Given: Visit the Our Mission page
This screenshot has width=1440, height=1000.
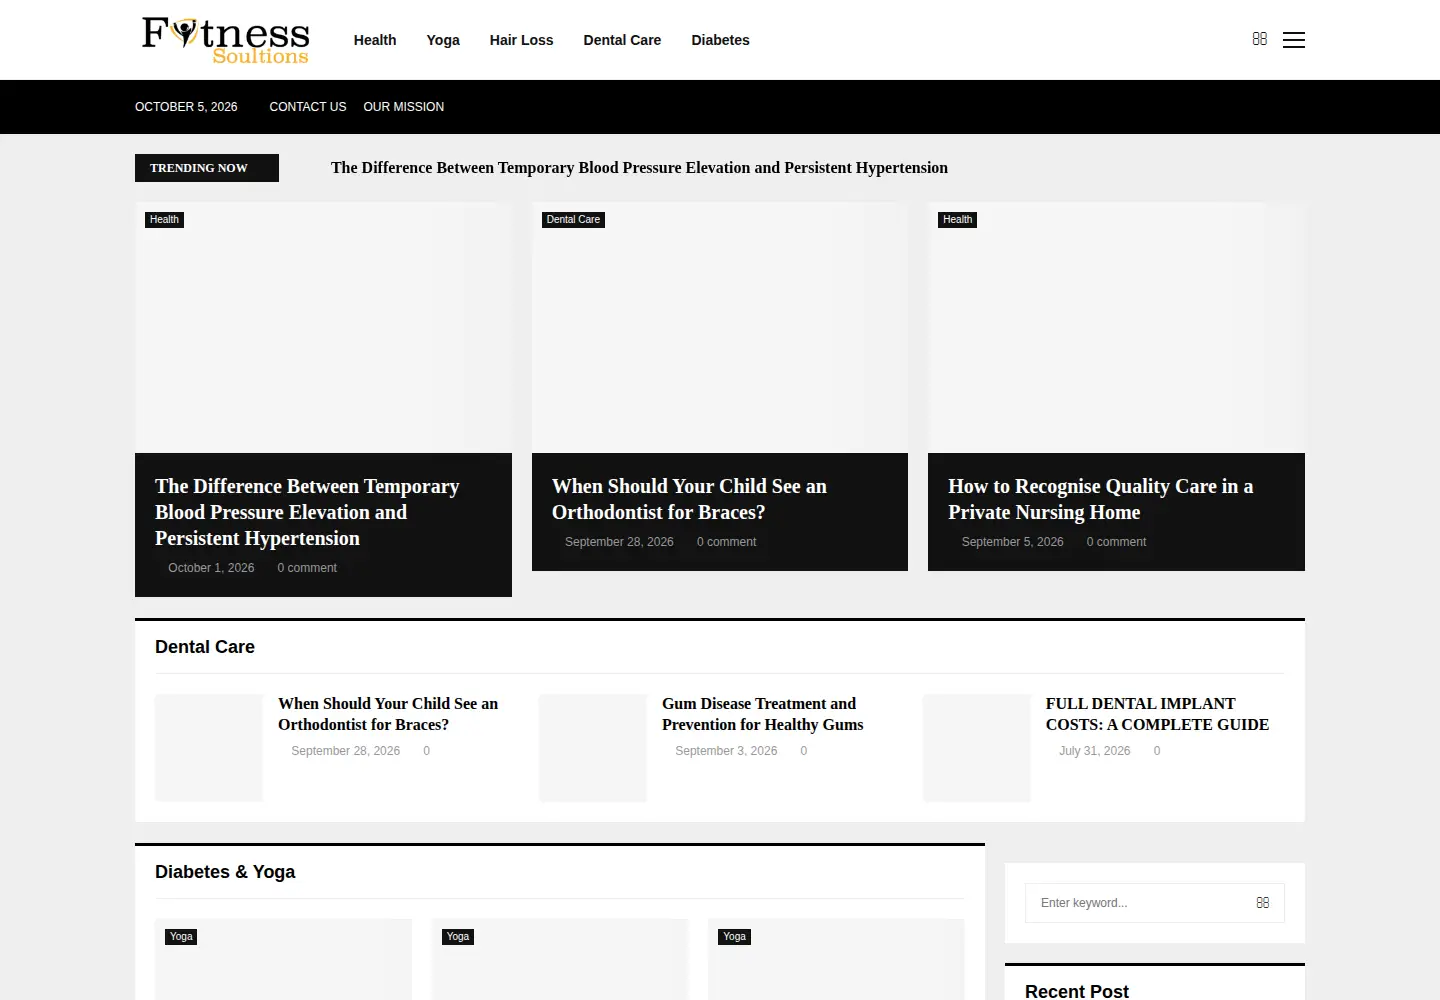Looking at the screenshot, I should [x=404, y=107].
